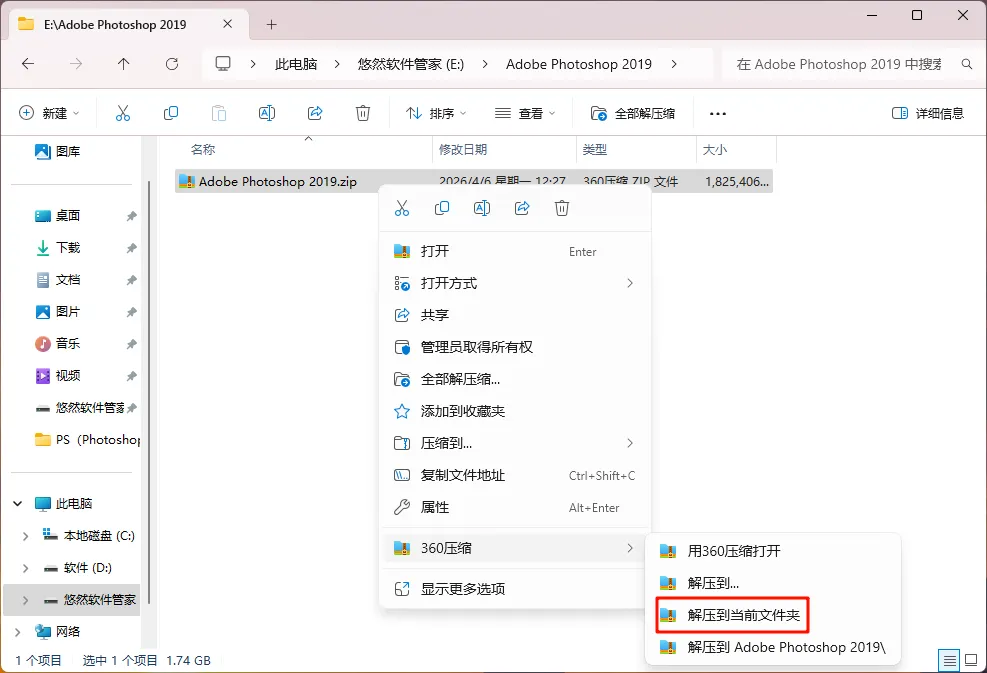
Task: Expand the 网络 node
Action: coord(18,632)
